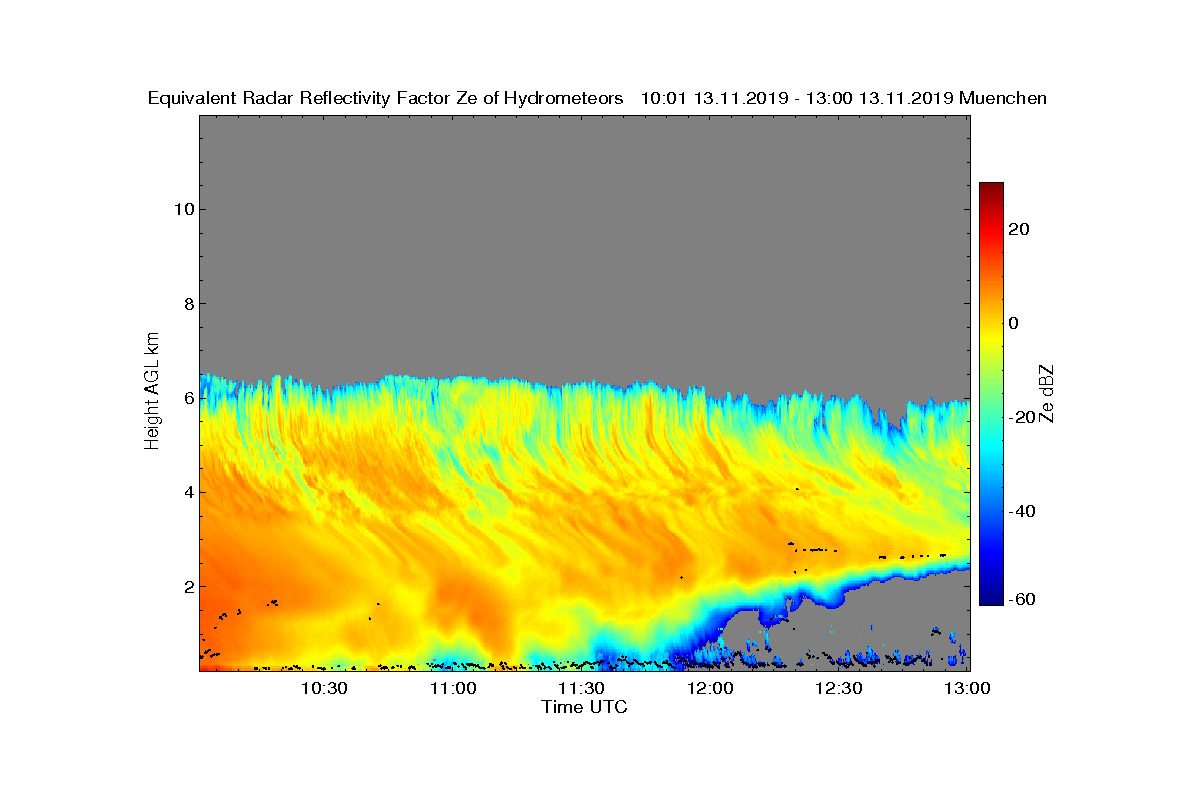Click the plot title text
Screen dimensions: 1200x800
coord(597,98)
